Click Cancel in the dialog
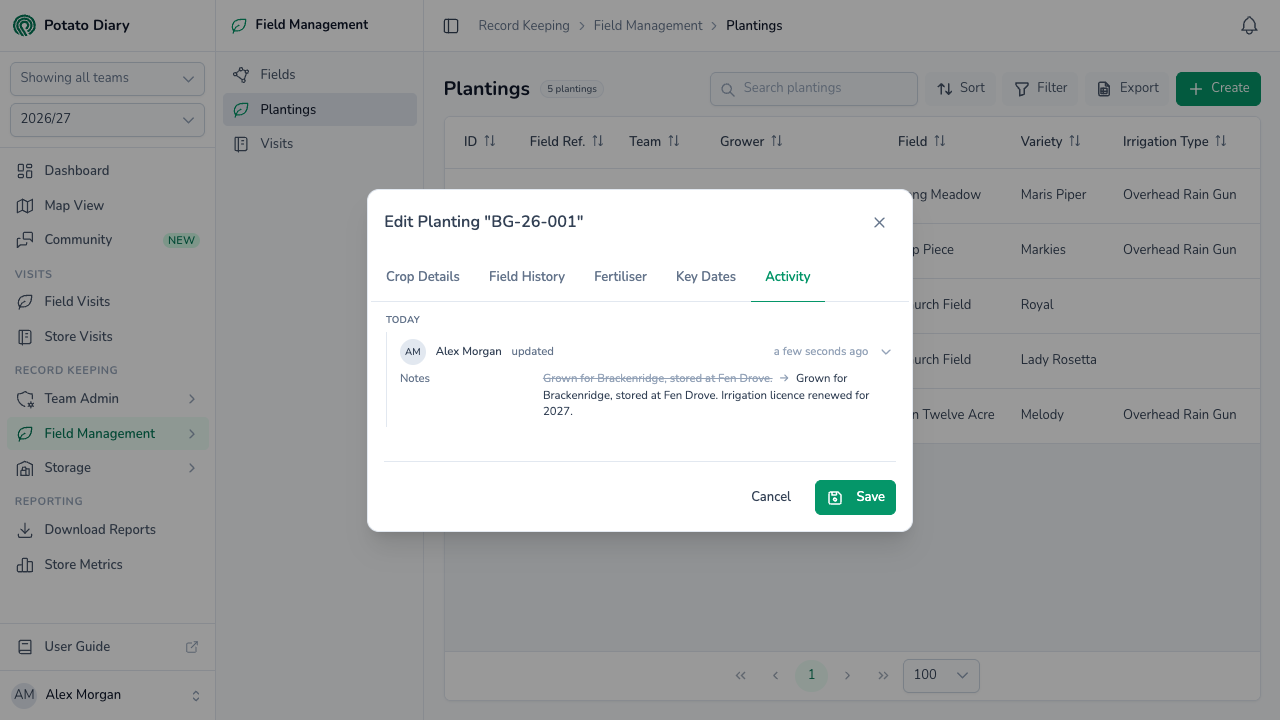This screenshot has width=1280, height=720. [x=771, y=497]
